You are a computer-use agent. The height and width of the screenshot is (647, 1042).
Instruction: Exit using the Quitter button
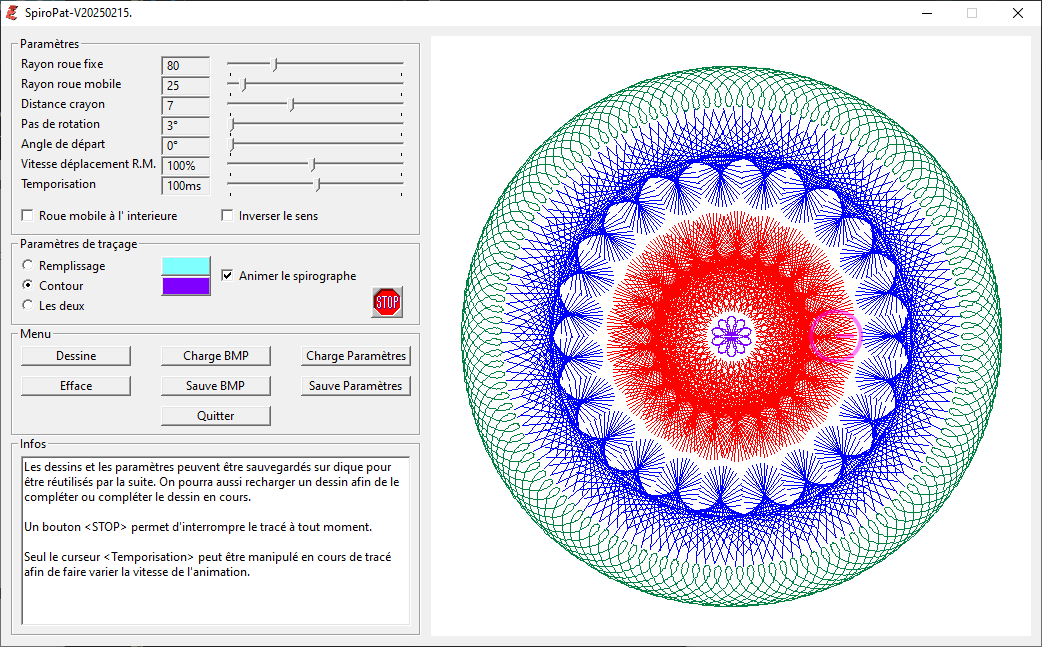(x=216, y=416)
